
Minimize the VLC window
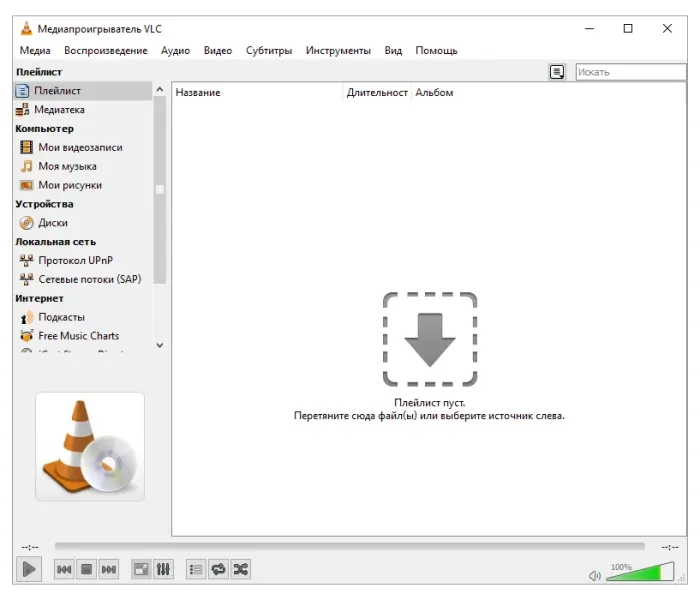589,29
